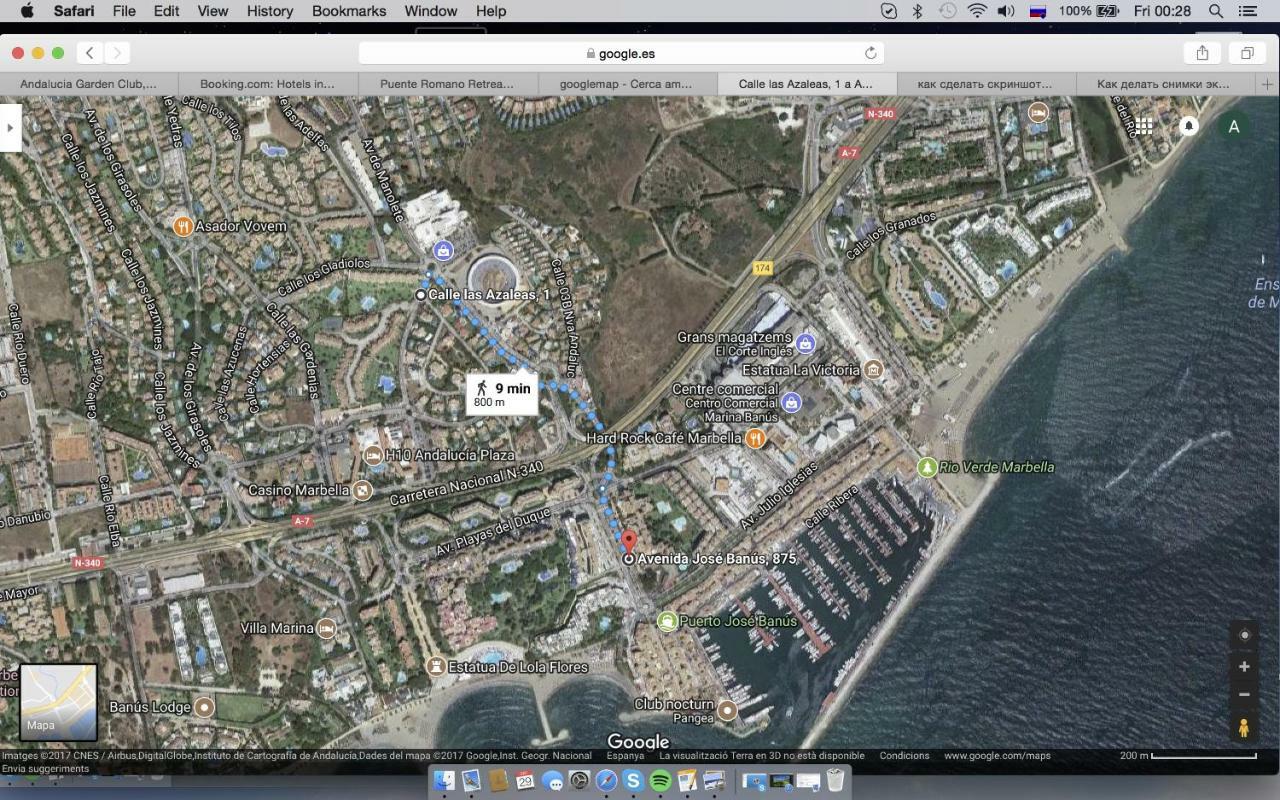Open the Edit menu
Viewport: 1280px width, 800px height.
(x=166, y=11)
